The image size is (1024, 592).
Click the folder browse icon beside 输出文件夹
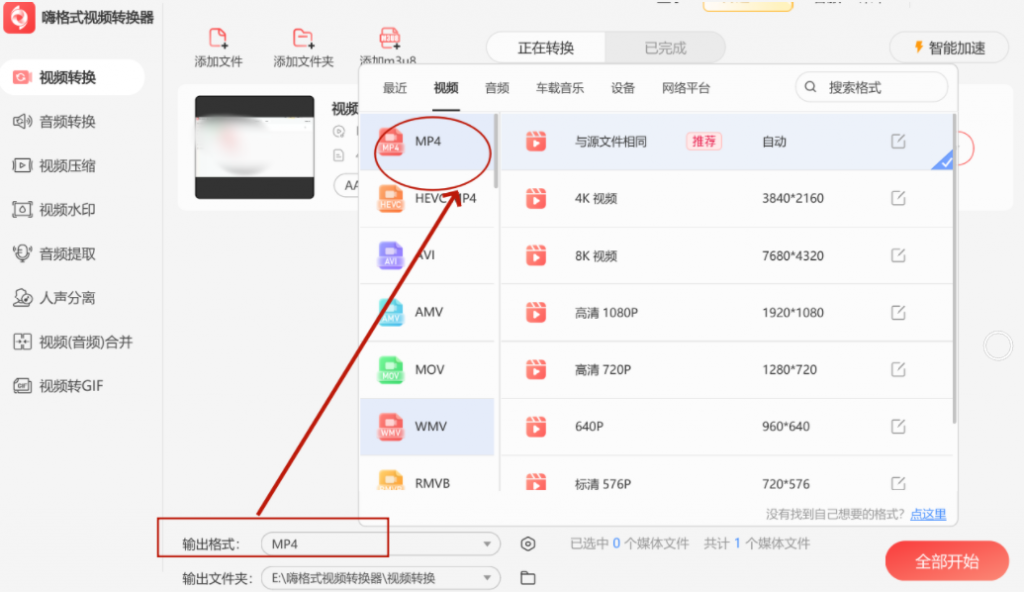(528, 577)
